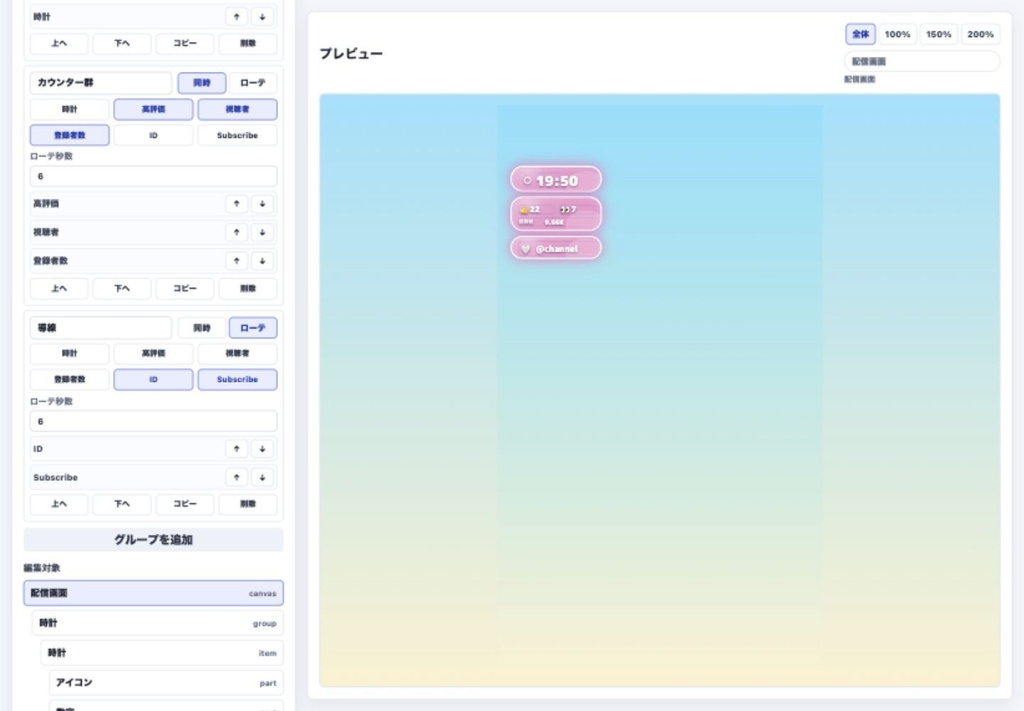
Task: Click 削除 in the カウンター群 group
Action: coord(248,289)
